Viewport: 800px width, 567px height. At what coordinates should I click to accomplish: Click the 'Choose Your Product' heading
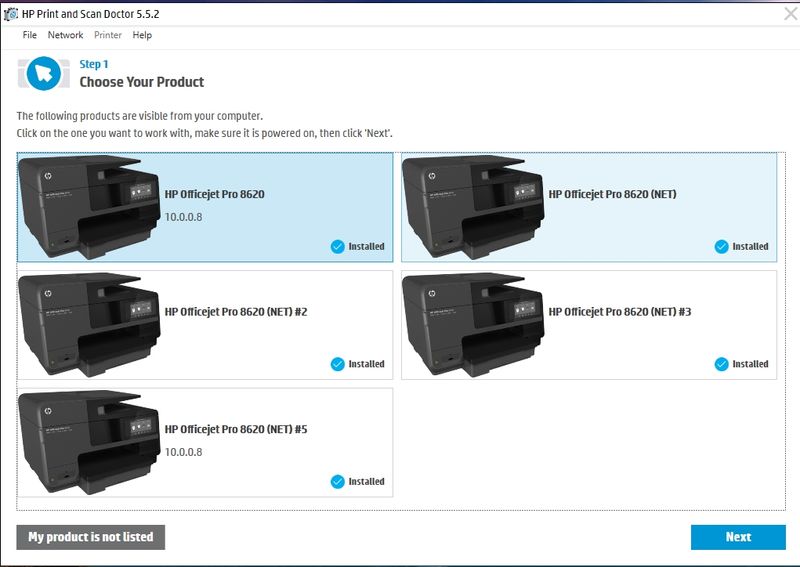pos(141,82)
